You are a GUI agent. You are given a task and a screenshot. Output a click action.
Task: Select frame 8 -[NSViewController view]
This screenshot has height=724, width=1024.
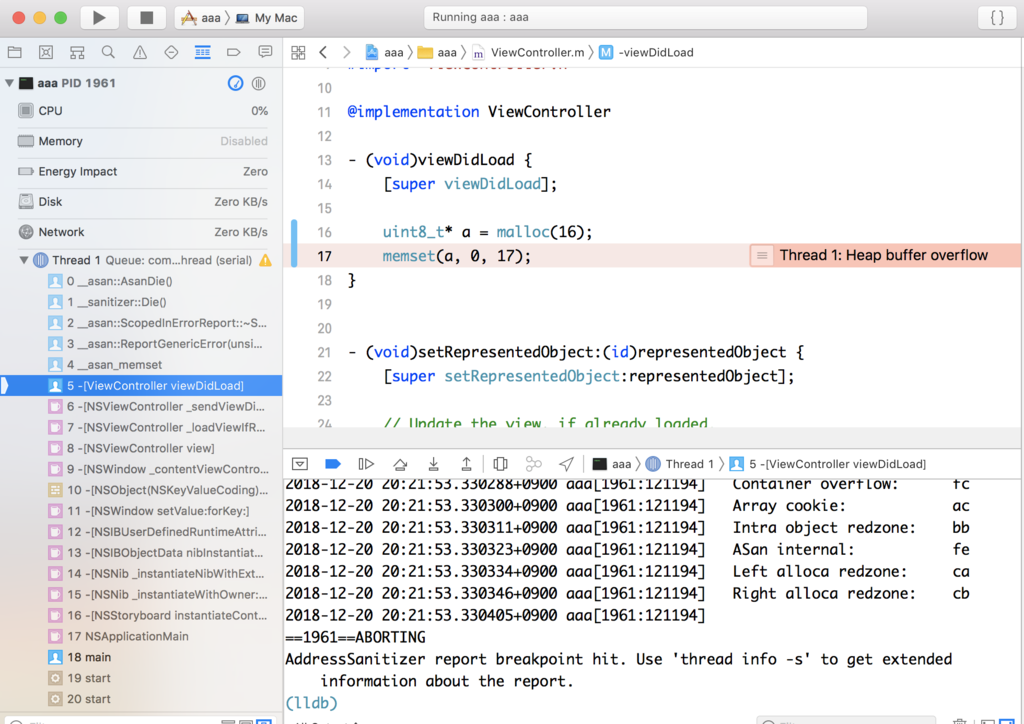[x=141, y=449]
